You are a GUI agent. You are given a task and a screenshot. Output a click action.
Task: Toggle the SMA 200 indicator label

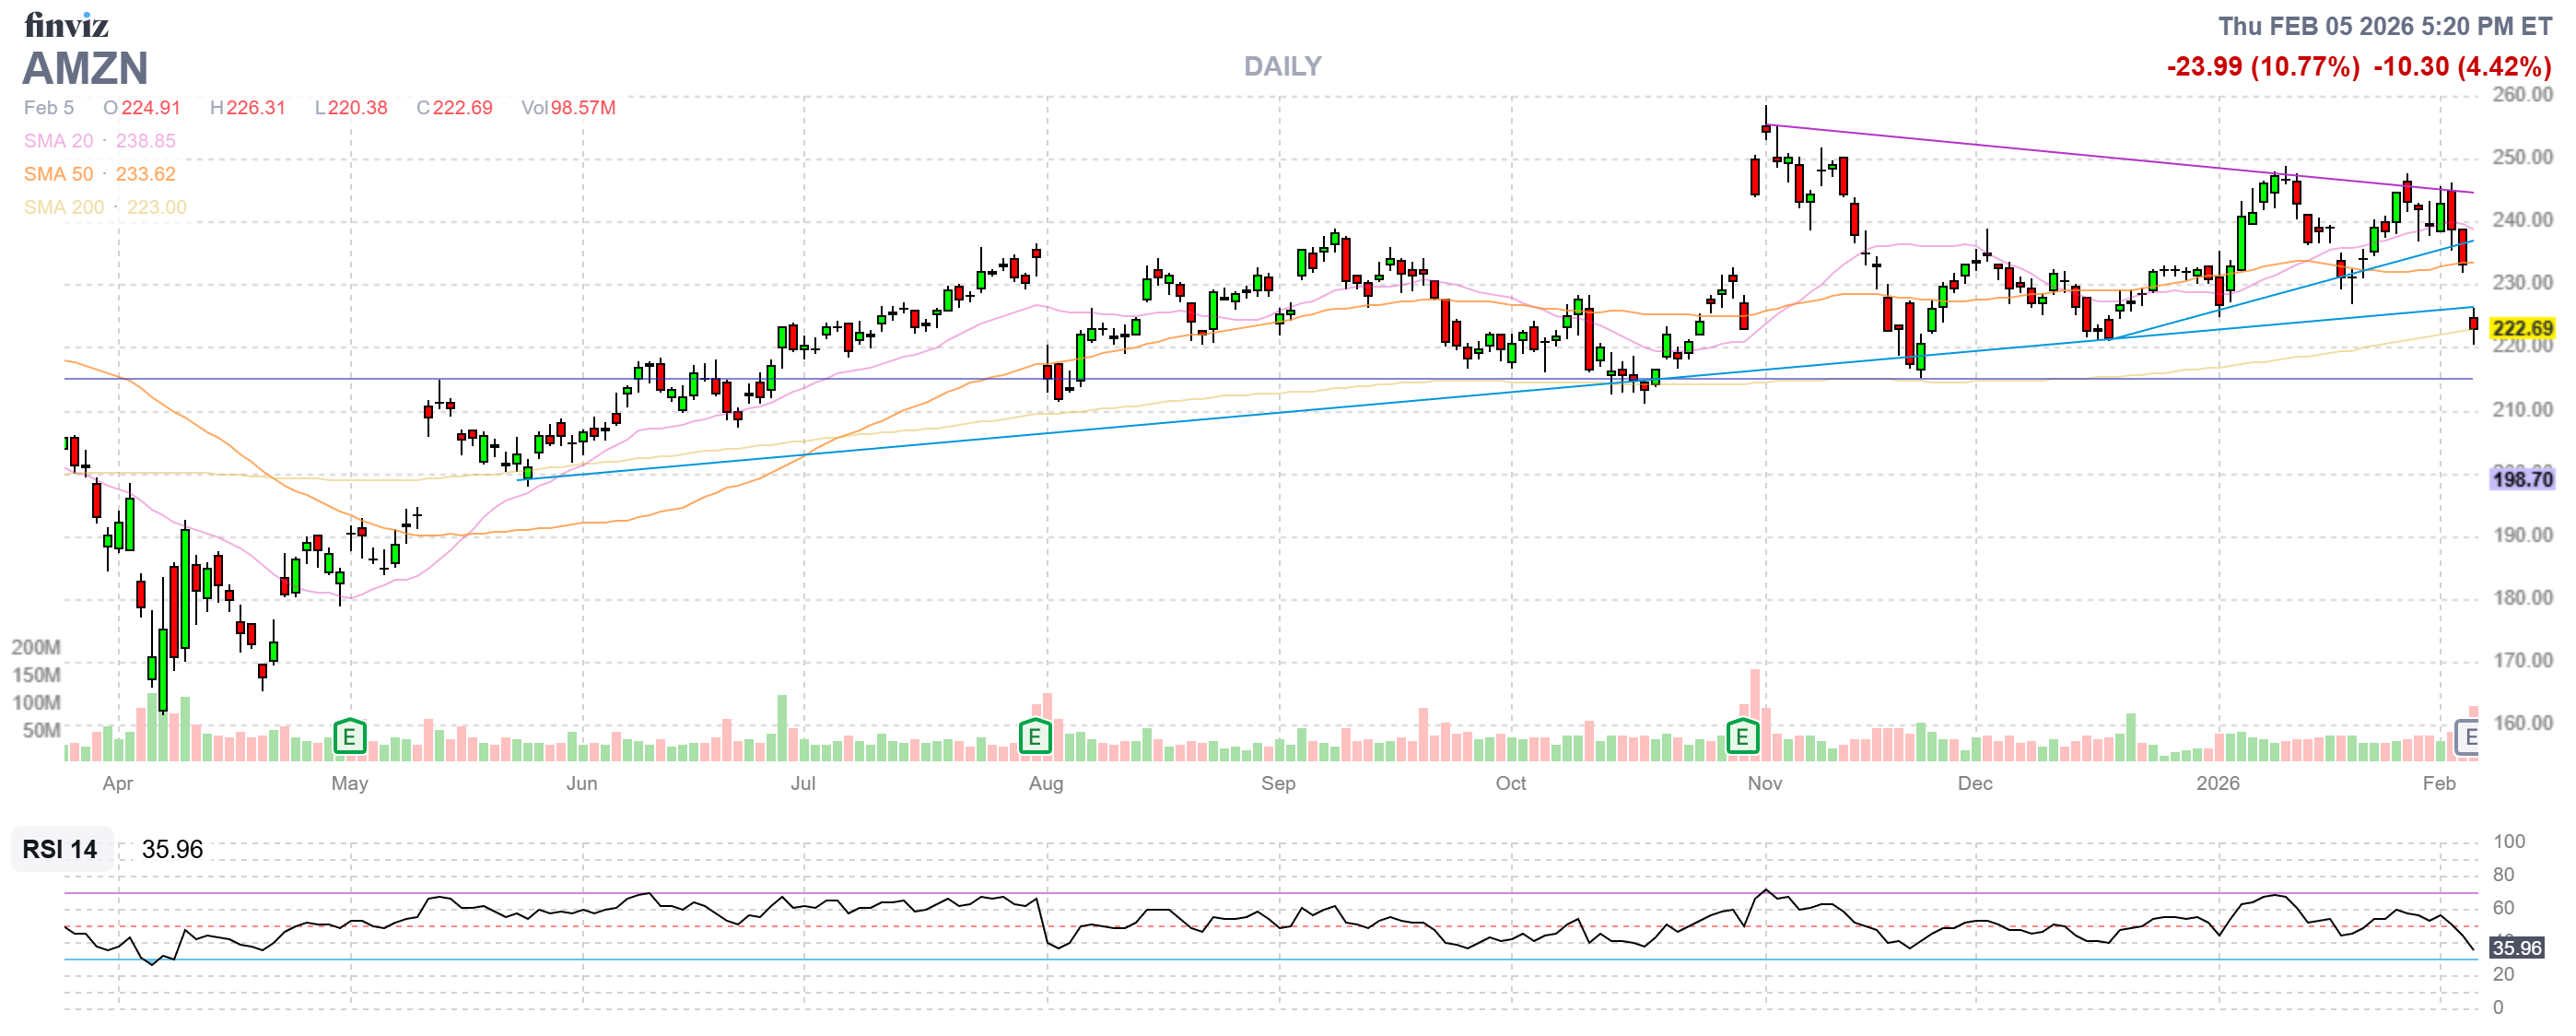[x=63, y=207]
